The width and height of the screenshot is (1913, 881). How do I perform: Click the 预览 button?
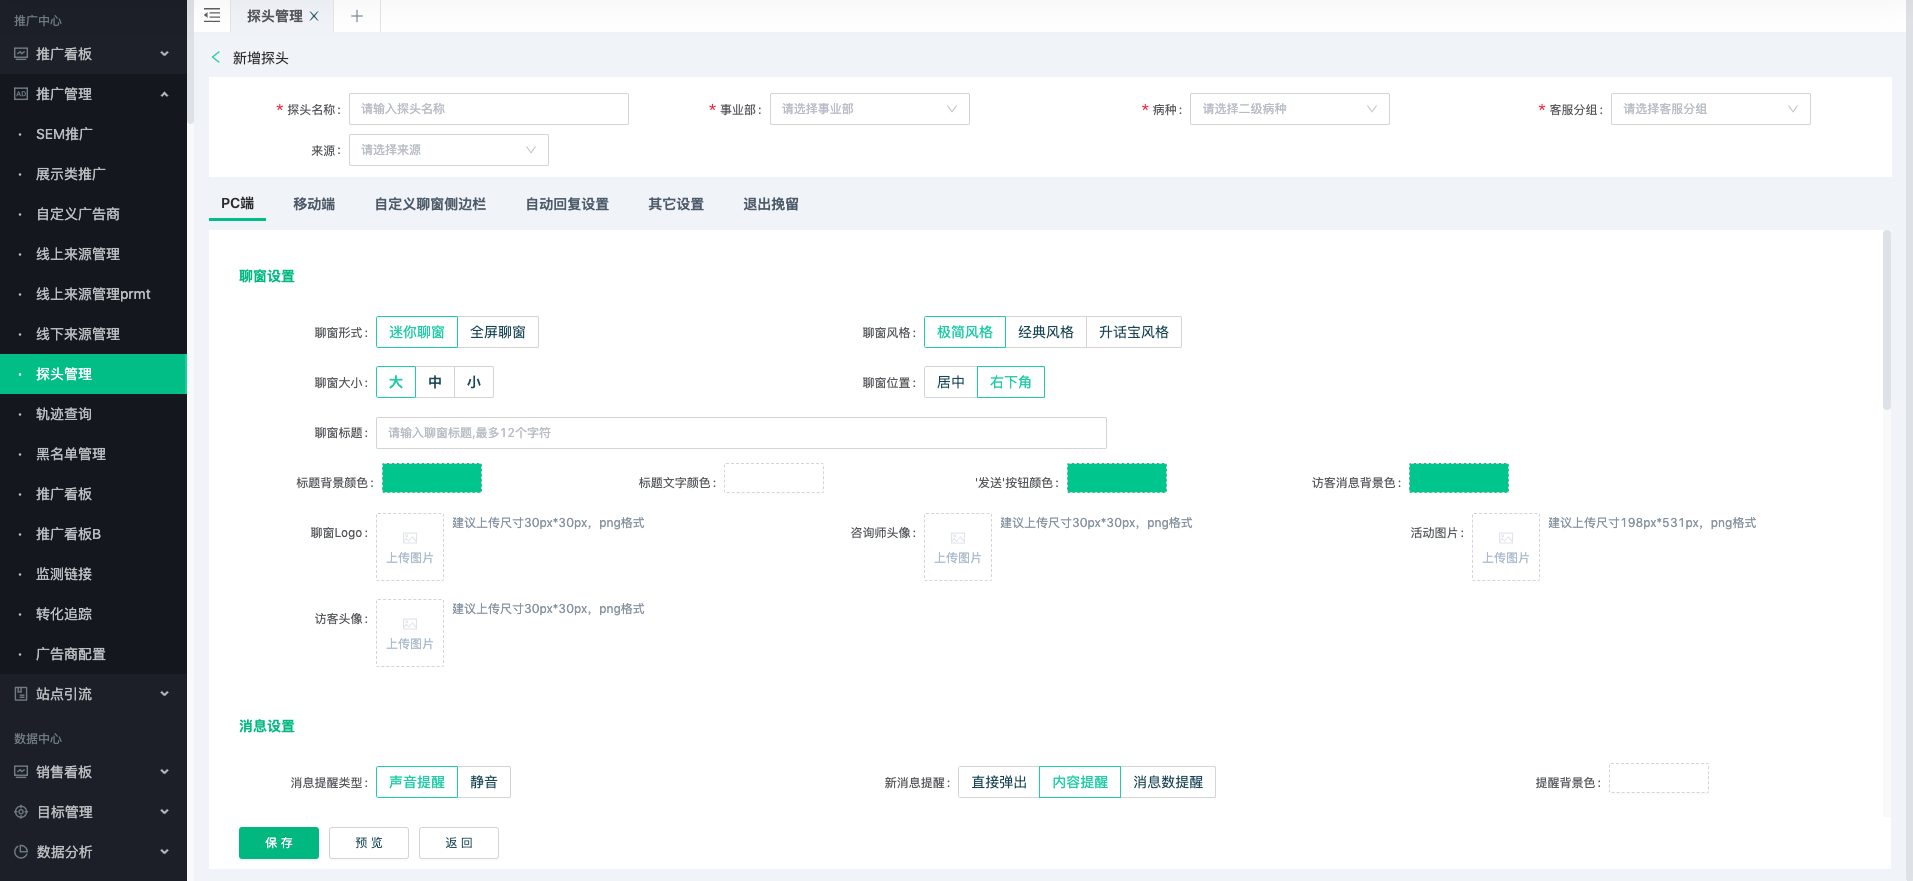pos(369,843)
